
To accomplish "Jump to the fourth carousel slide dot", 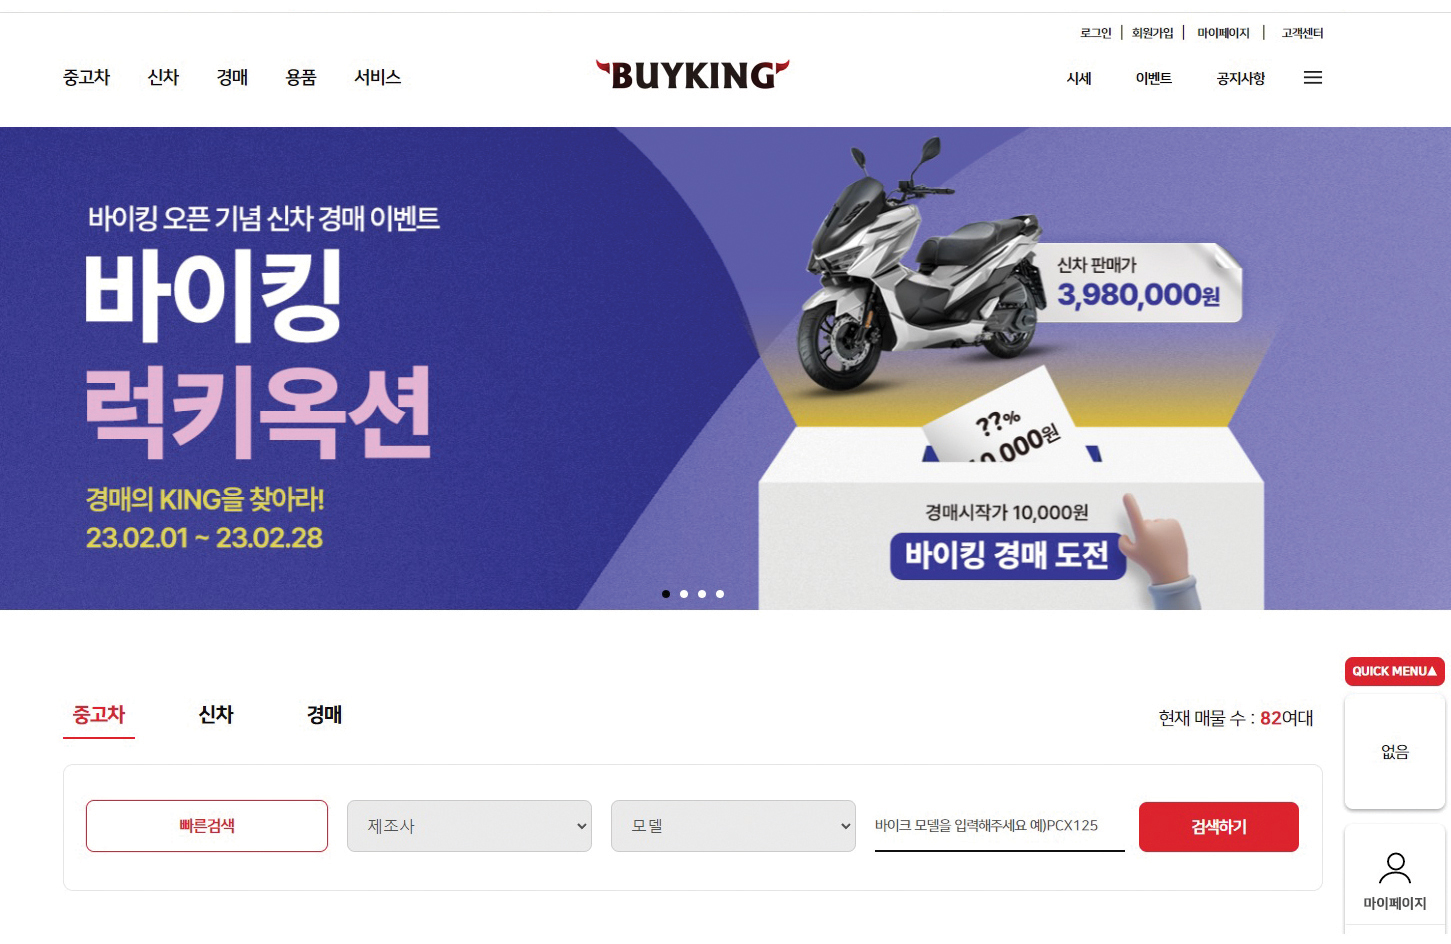I will [x=720, y=594].
